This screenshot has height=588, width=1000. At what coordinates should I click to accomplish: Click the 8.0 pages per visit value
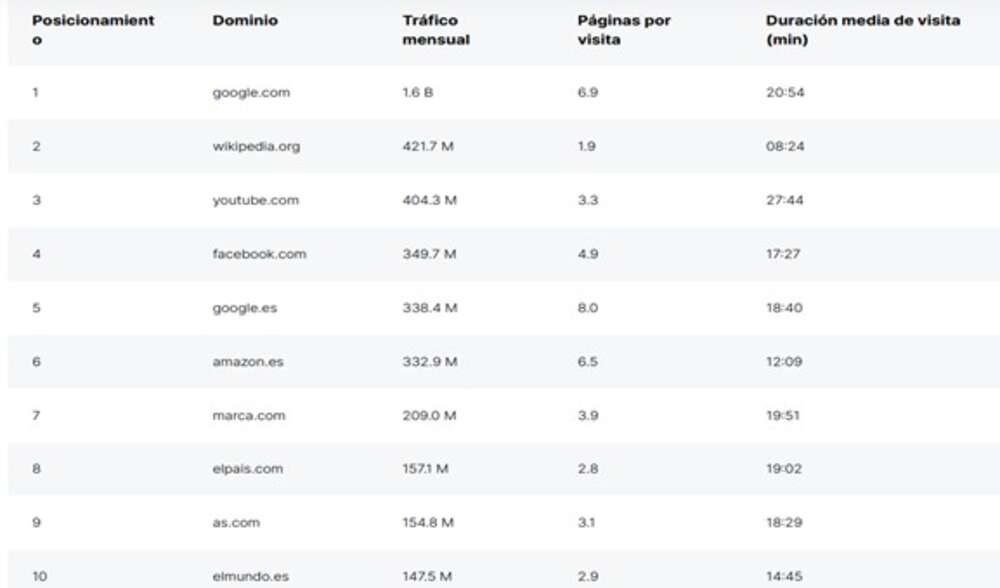pos(585,307)
